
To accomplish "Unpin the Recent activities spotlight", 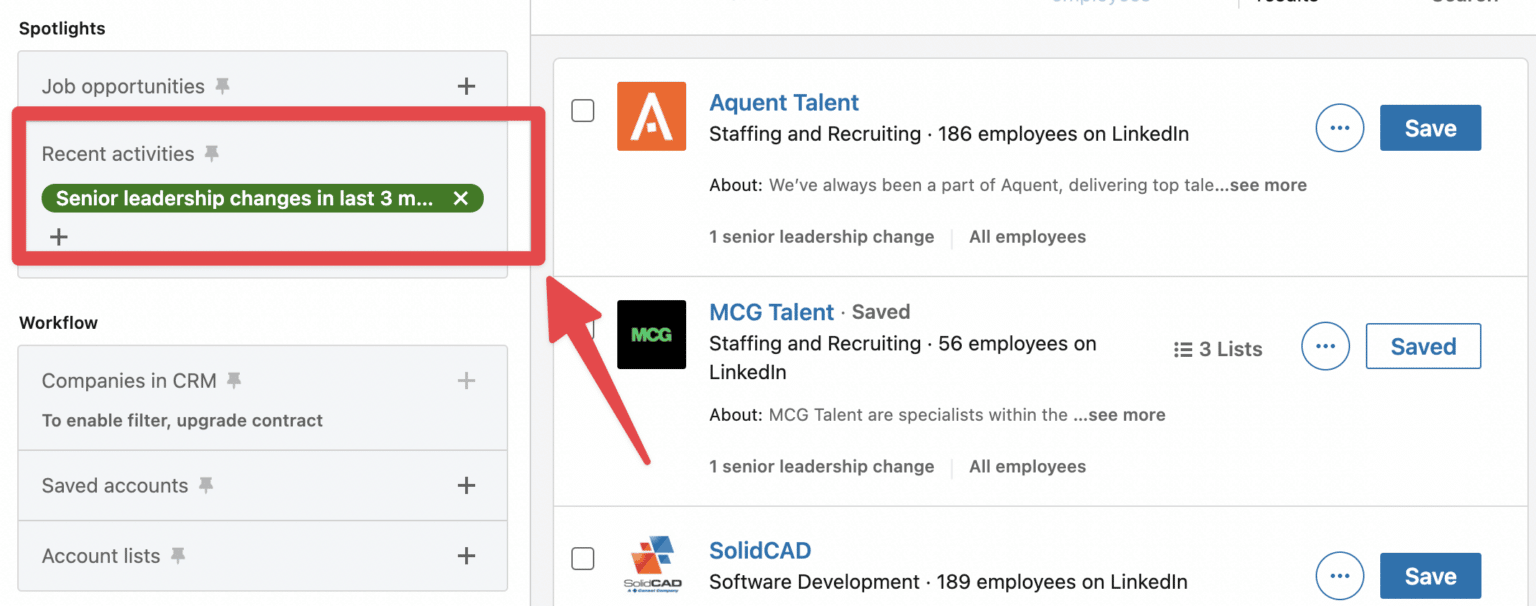I will [x=211, y=154].
